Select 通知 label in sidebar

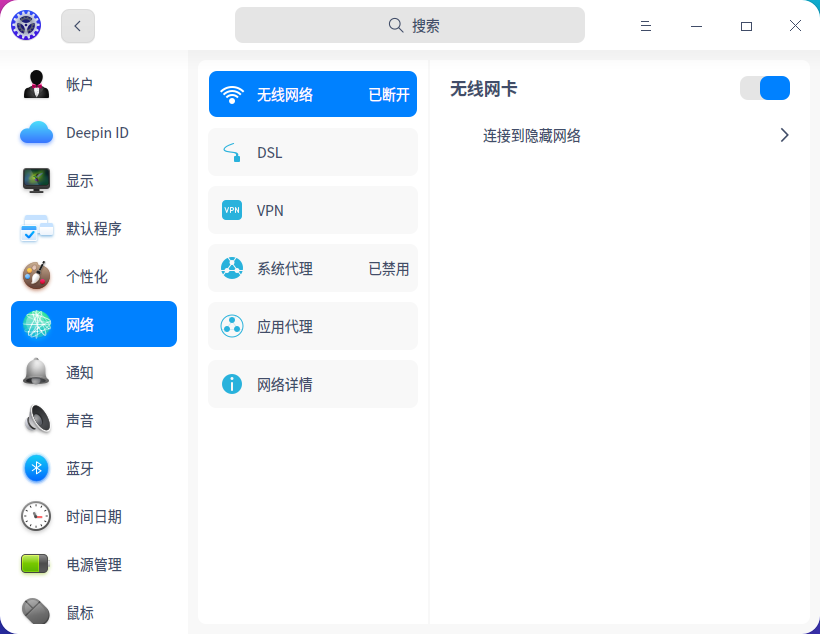[x=79, y=373]
